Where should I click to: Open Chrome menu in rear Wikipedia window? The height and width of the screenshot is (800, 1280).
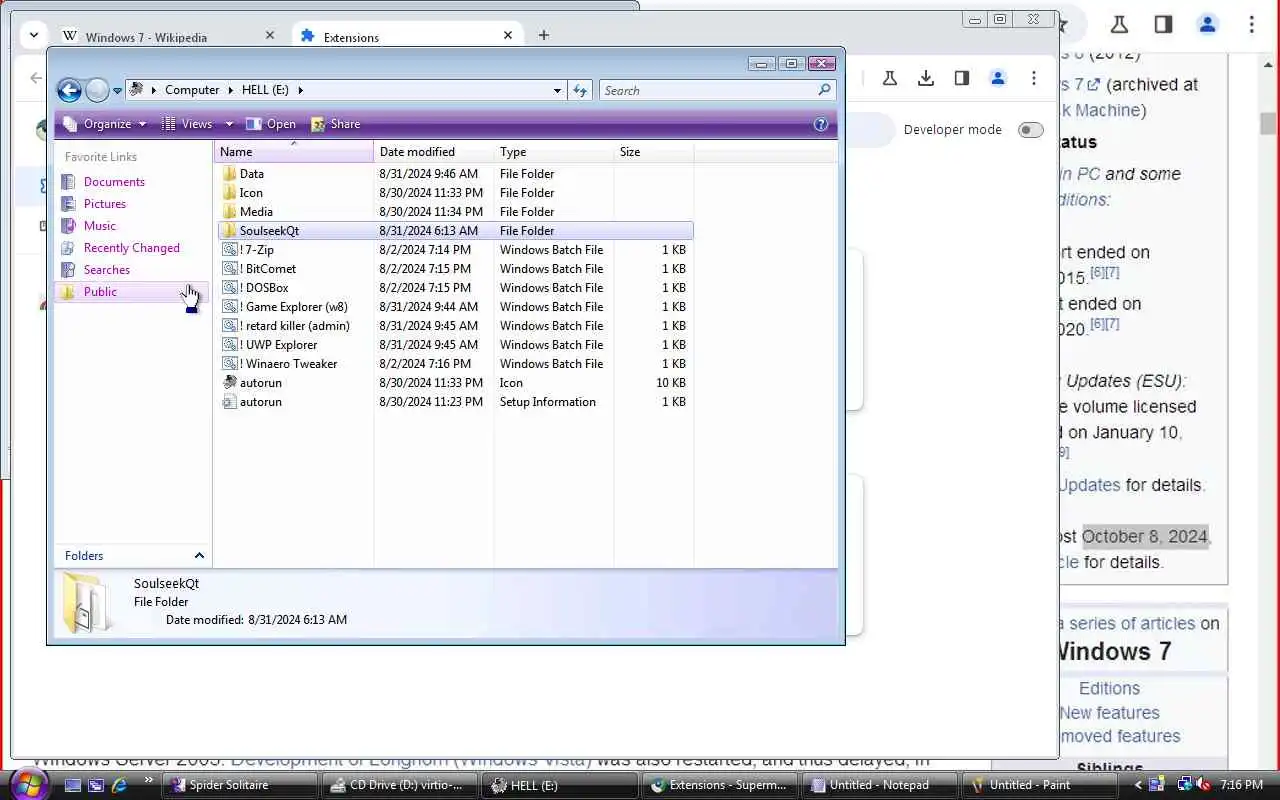point(1251,25)
